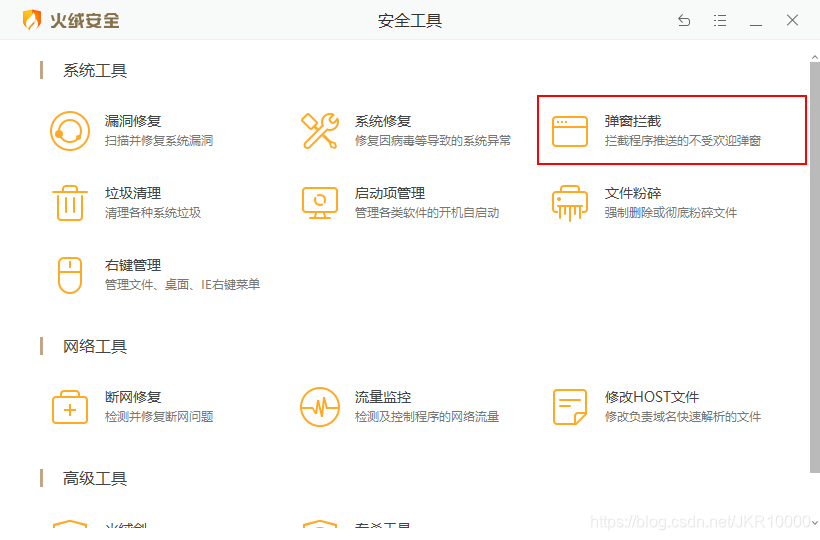Viewport: 820px width, 540px height.
Task: Click the scrollbar up arrow
Action: pyautogui.click(x=815, y=56)
